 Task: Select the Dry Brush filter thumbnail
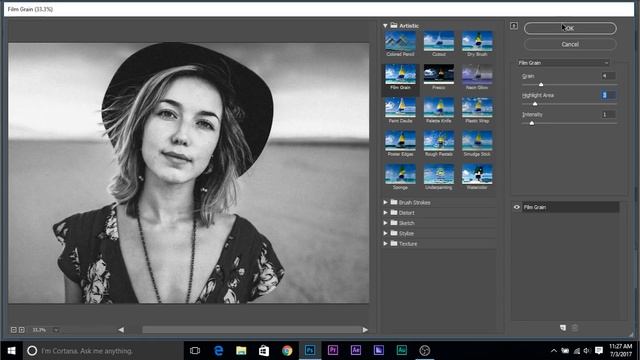click(477, 44)
